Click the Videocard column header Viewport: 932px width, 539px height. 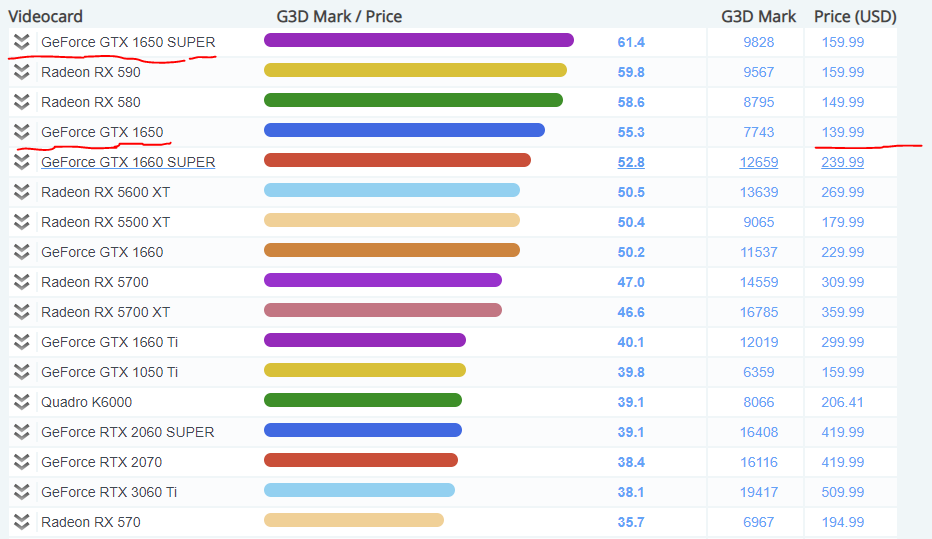45,17
